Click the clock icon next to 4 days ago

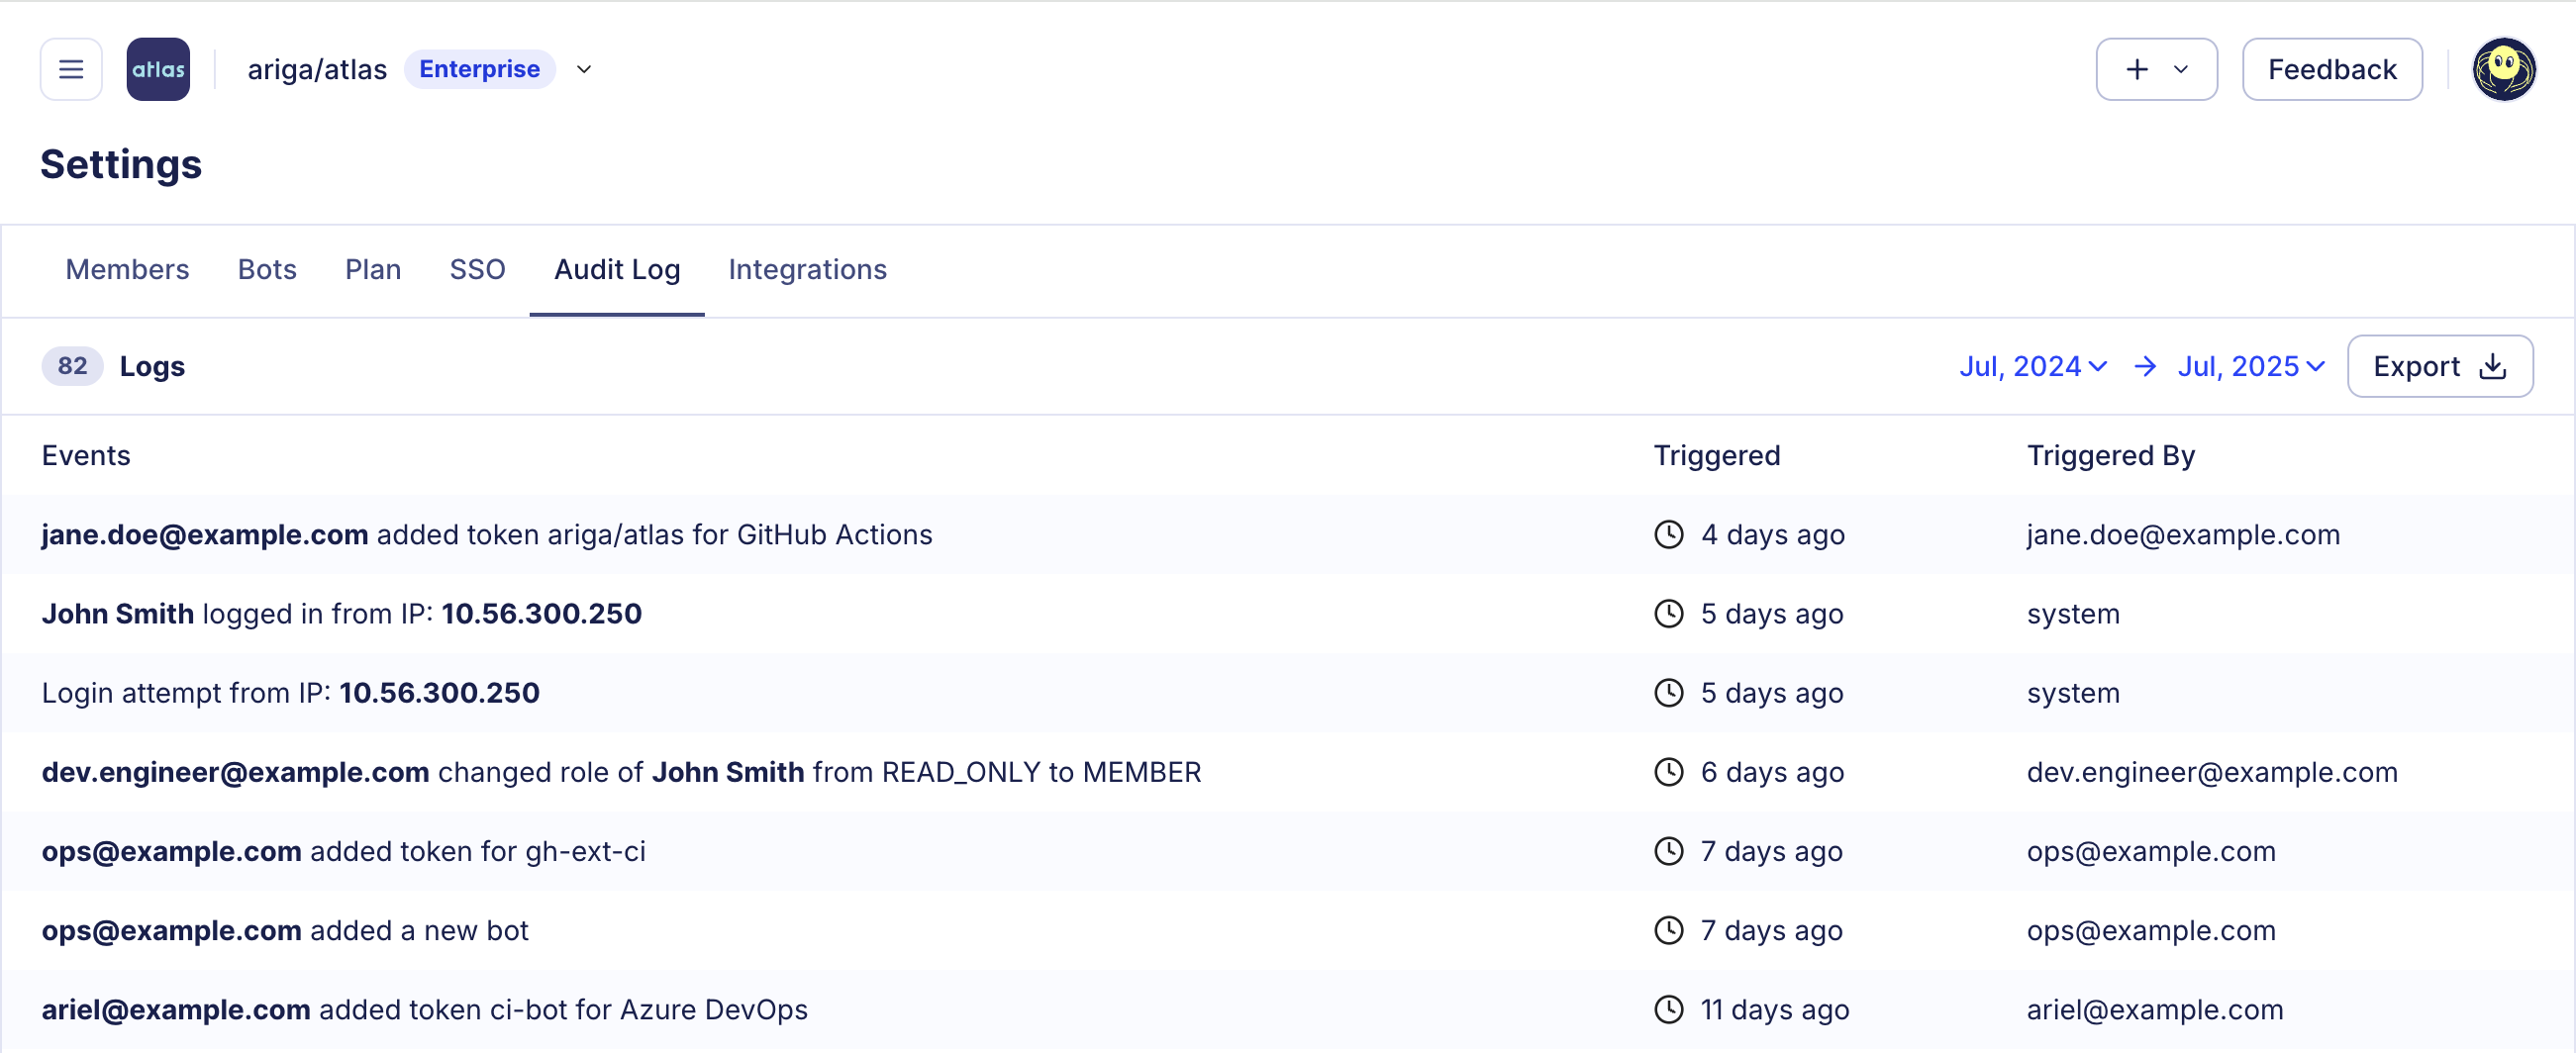click(x=1668, y=534)
